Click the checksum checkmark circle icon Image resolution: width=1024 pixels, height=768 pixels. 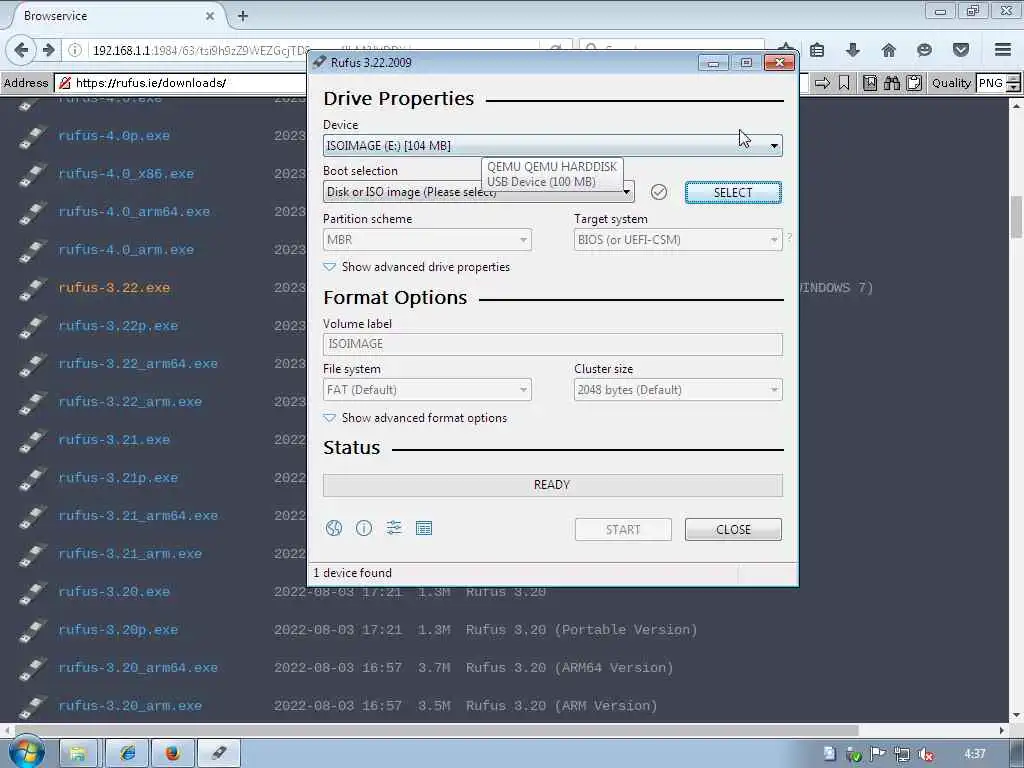click(x=659, y=192)
